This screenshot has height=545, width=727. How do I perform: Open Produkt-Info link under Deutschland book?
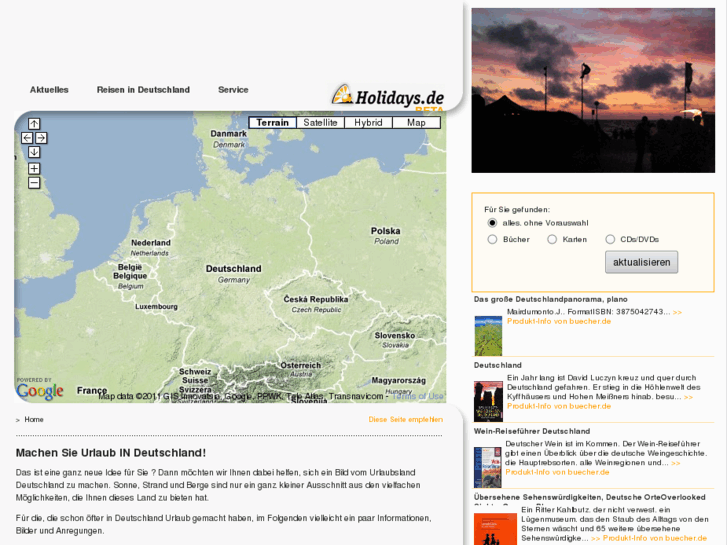pos(559,406)
